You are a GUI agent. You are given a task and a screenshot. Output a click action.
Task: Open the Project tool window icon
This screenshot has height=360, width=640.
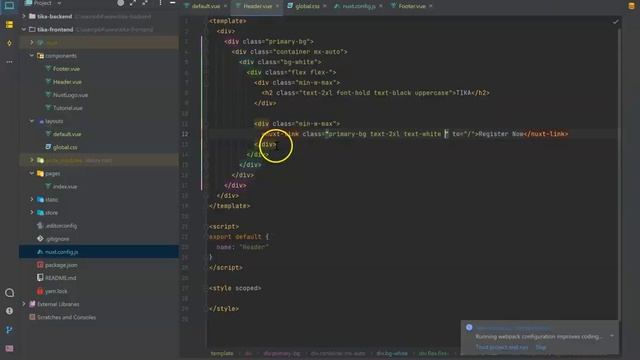(9, 5)
